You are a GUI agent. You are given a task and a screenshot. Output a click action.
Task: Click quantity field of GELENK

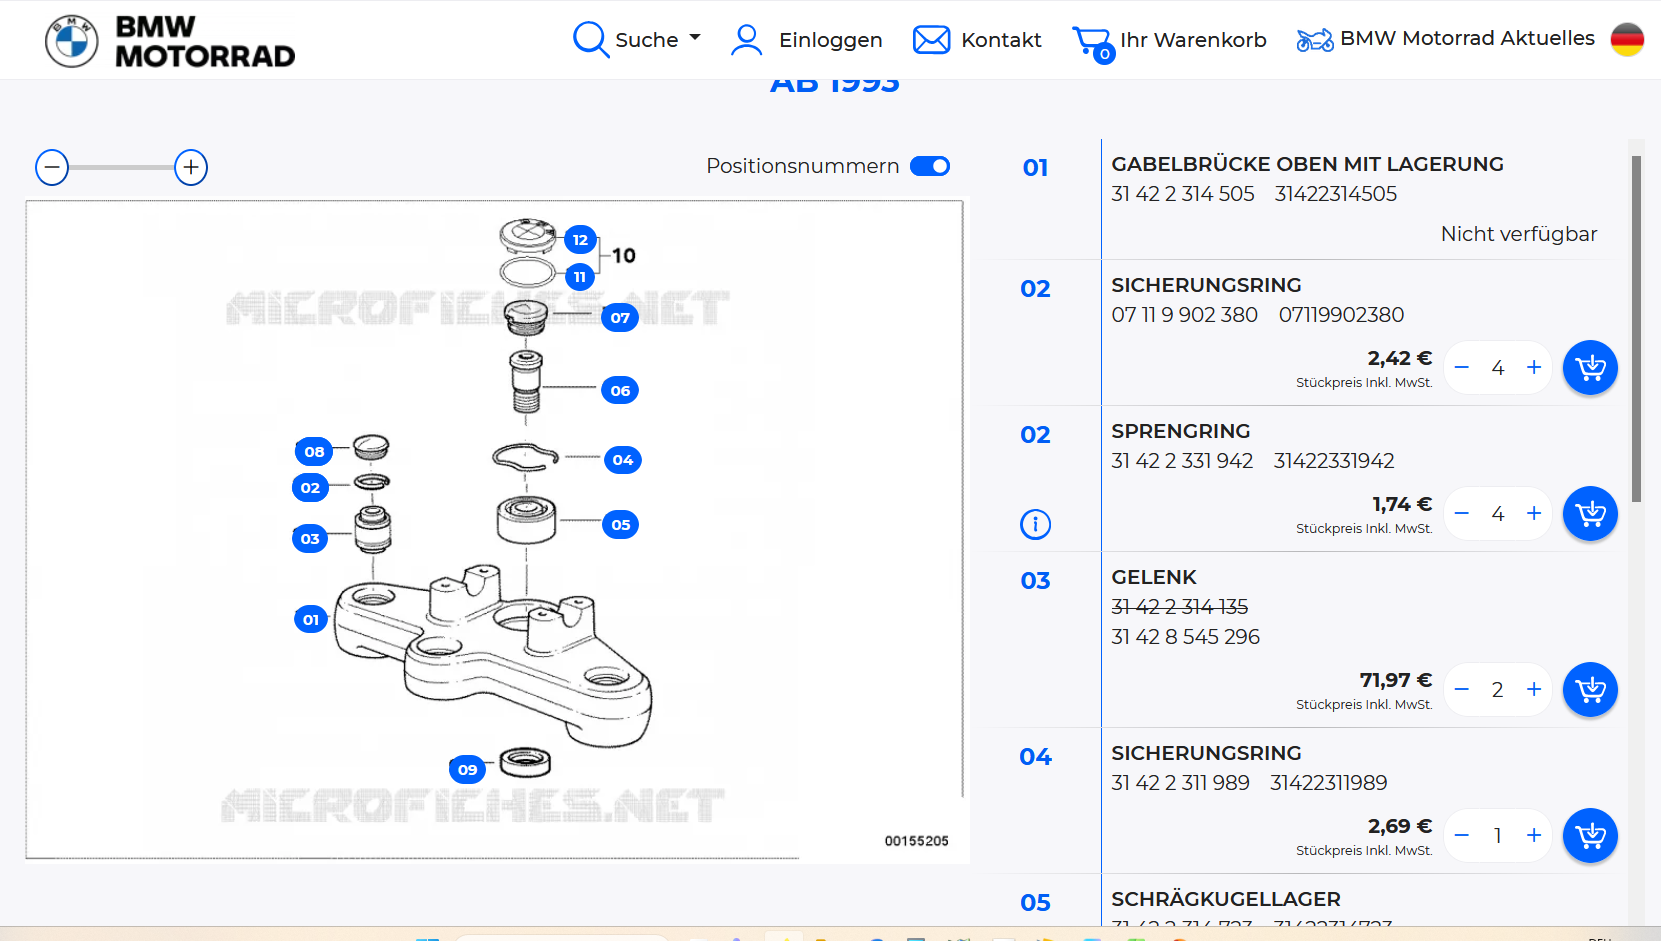pyautogui.click(x=1498, y=690)
